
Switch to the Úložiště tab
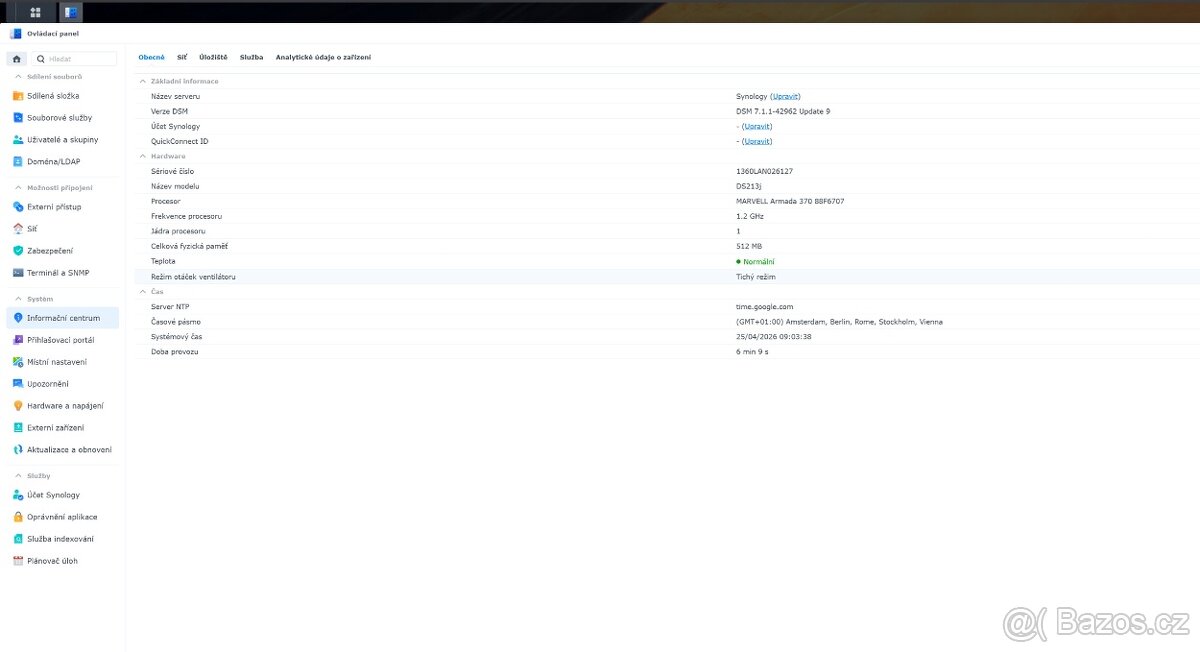(x=211, y=57)
